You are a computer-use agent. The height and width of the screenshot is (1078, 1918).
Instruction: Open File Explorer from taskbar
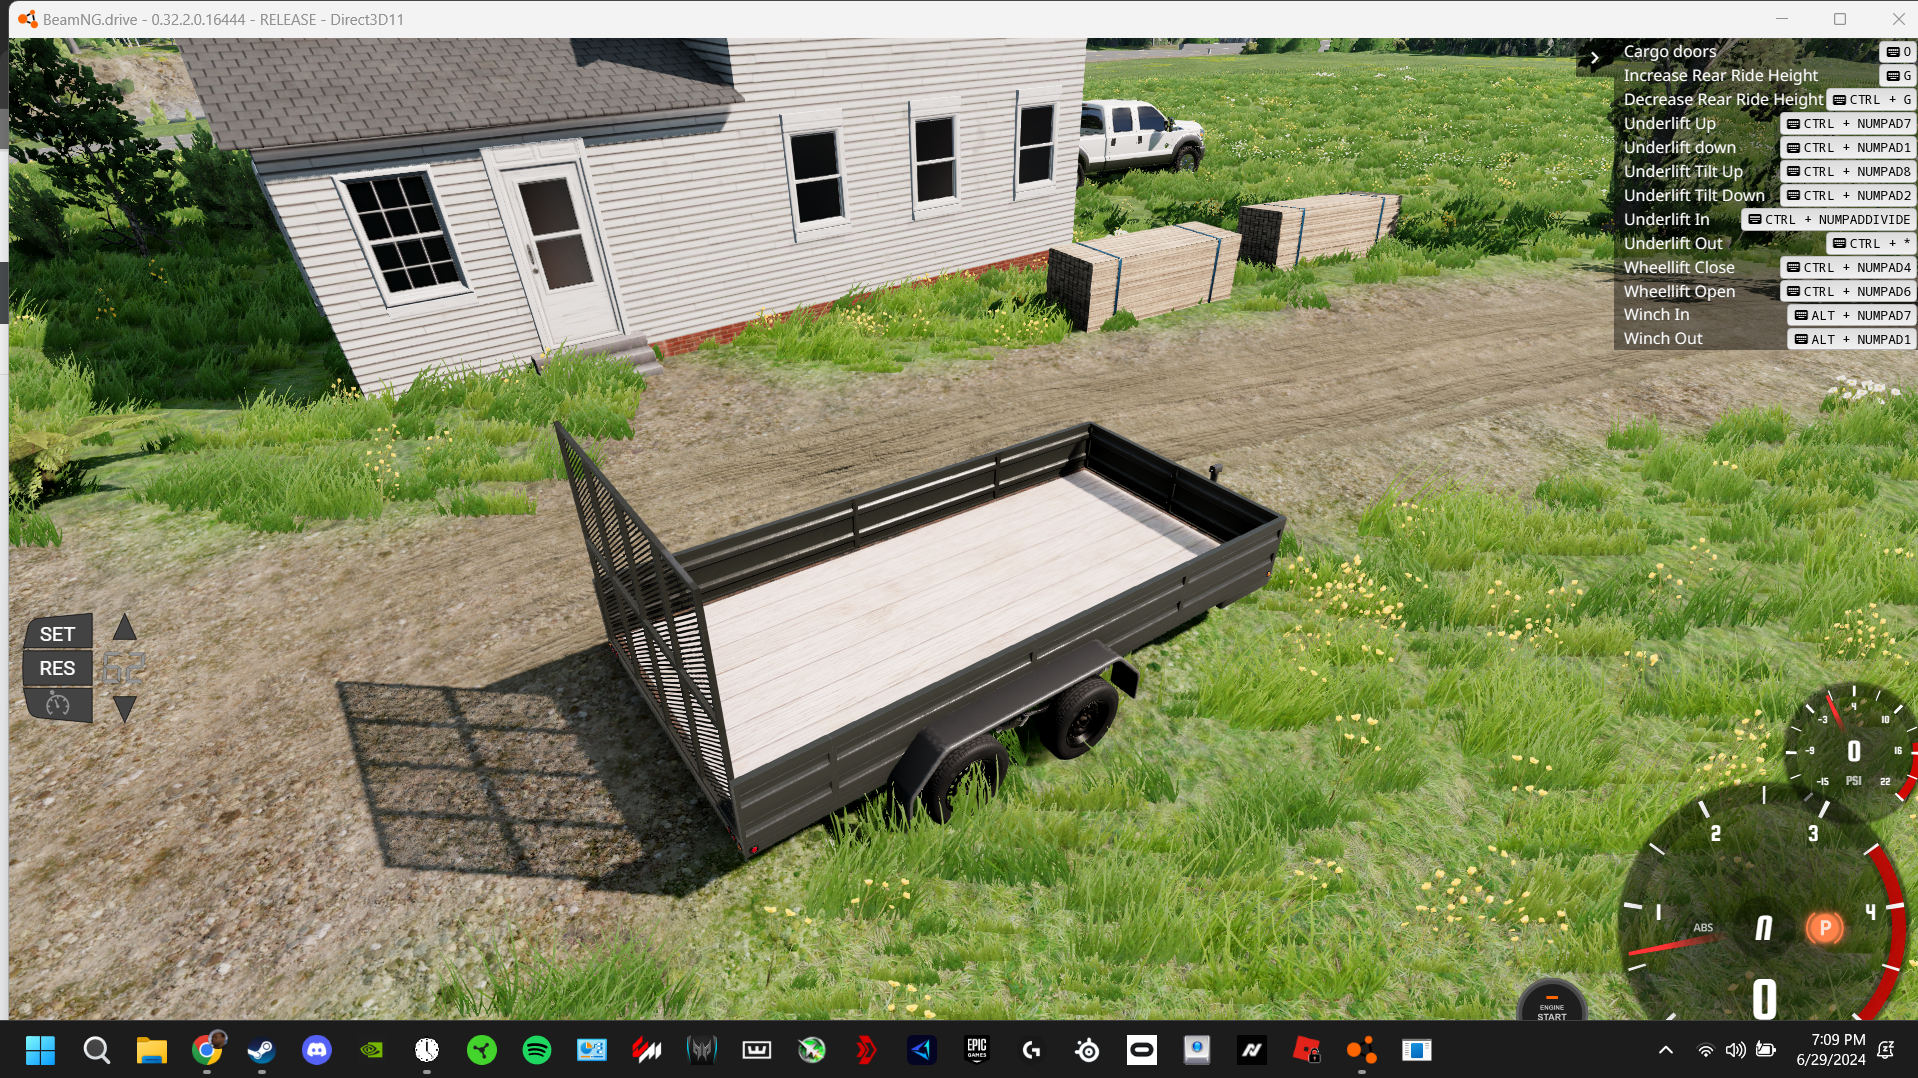[x=151, y=1050]
